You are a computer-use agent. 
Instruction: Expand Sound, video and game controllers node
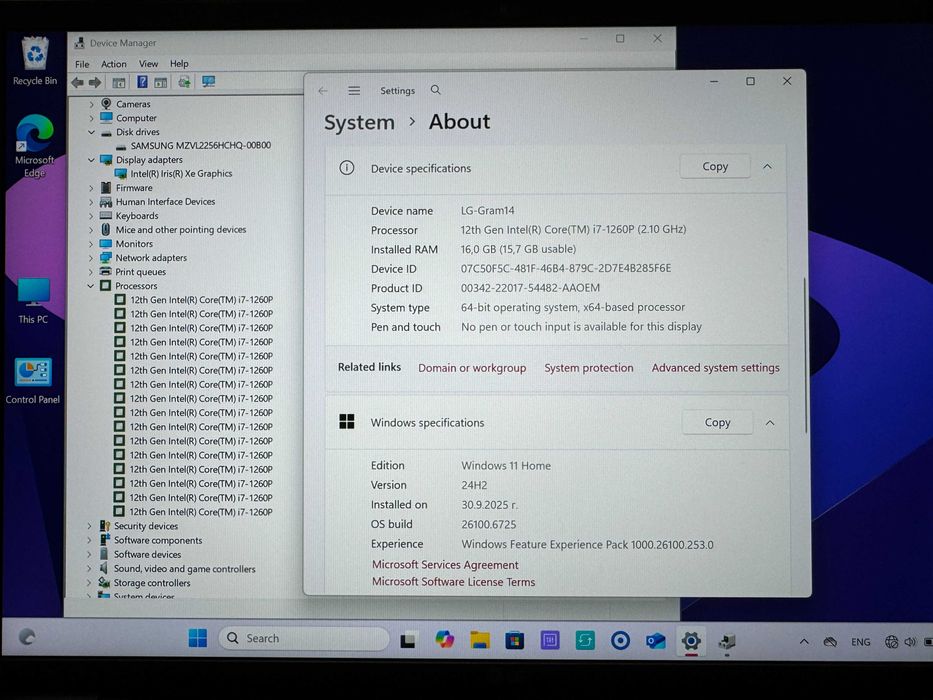89,568
